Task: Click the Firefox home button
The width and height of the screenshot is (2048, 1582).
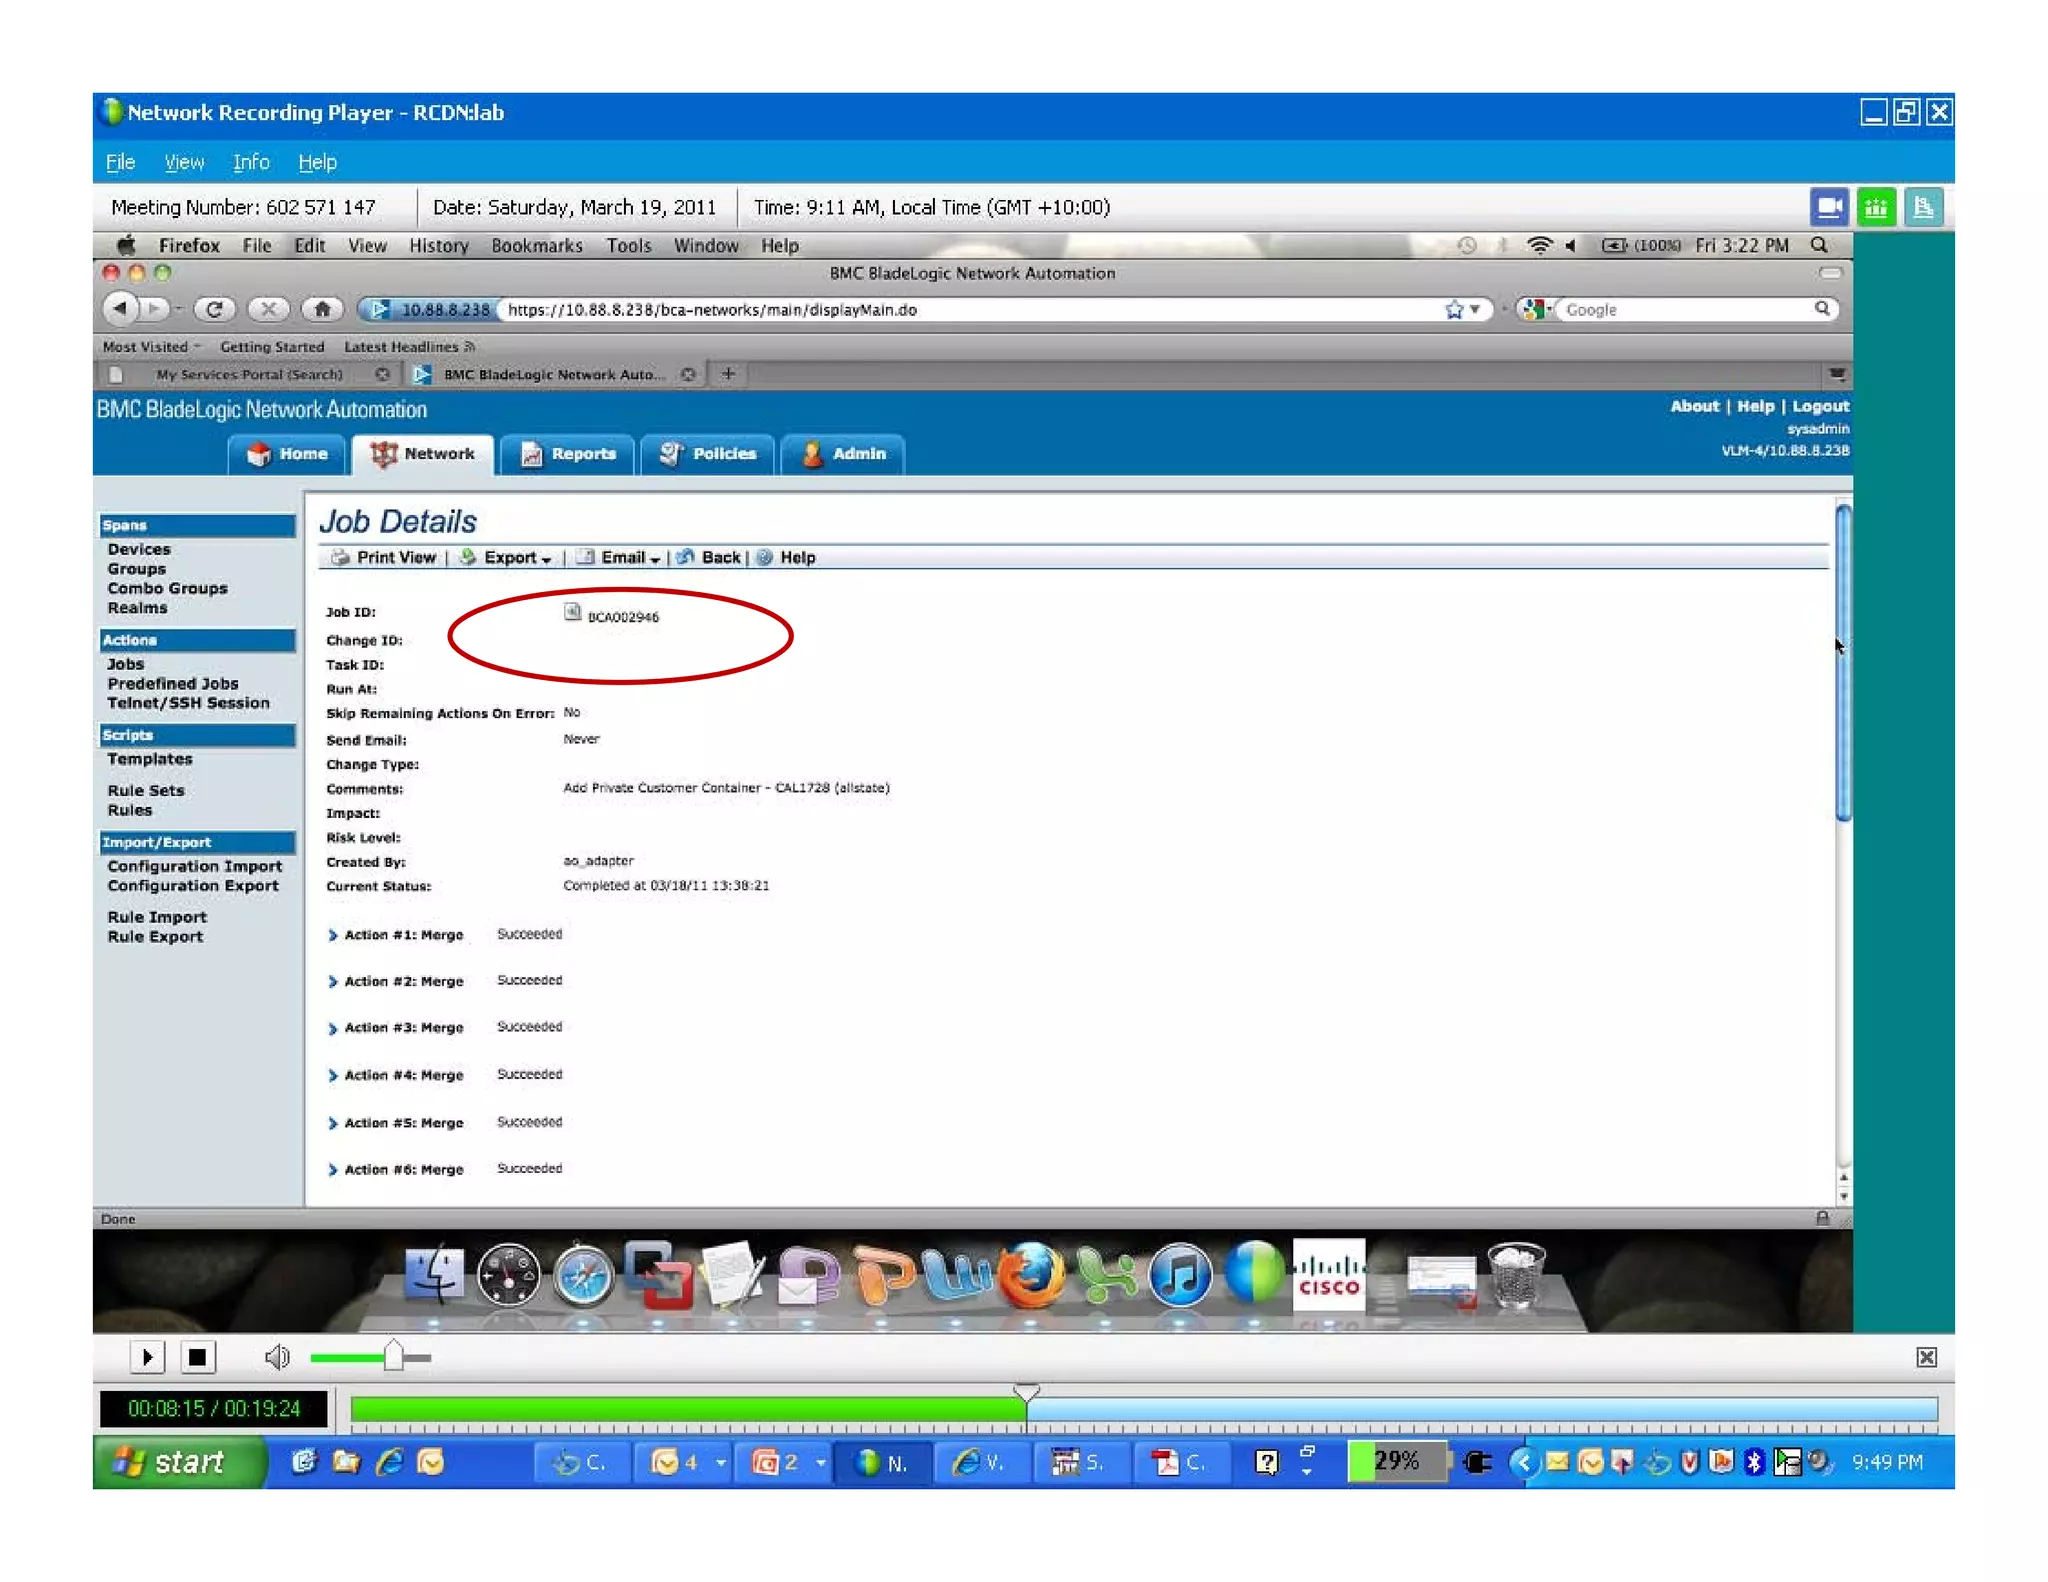Action: point(322,309)
